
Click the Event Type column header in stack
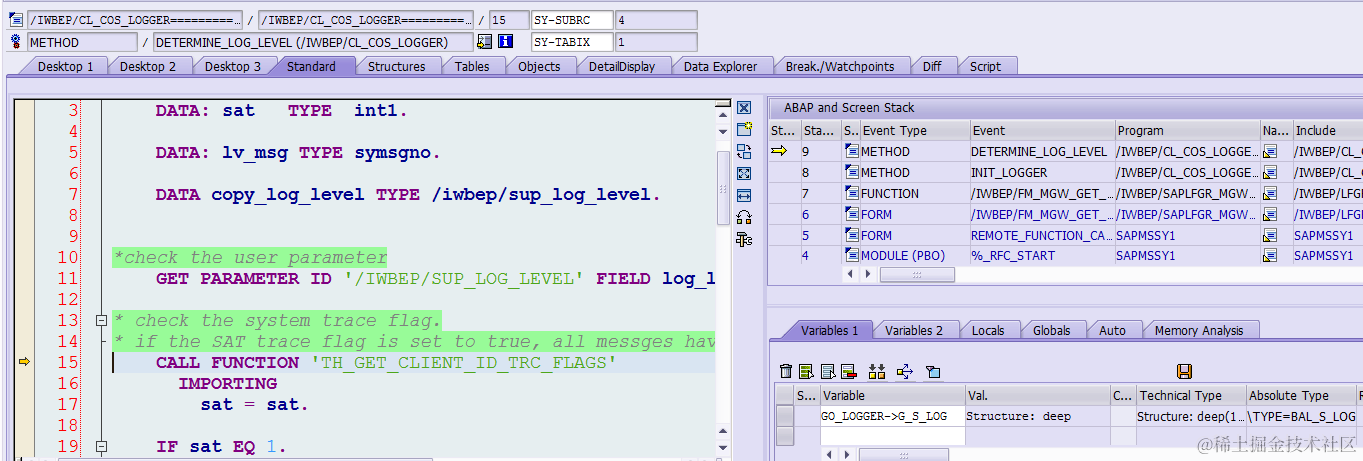click(x=915, y=130)
